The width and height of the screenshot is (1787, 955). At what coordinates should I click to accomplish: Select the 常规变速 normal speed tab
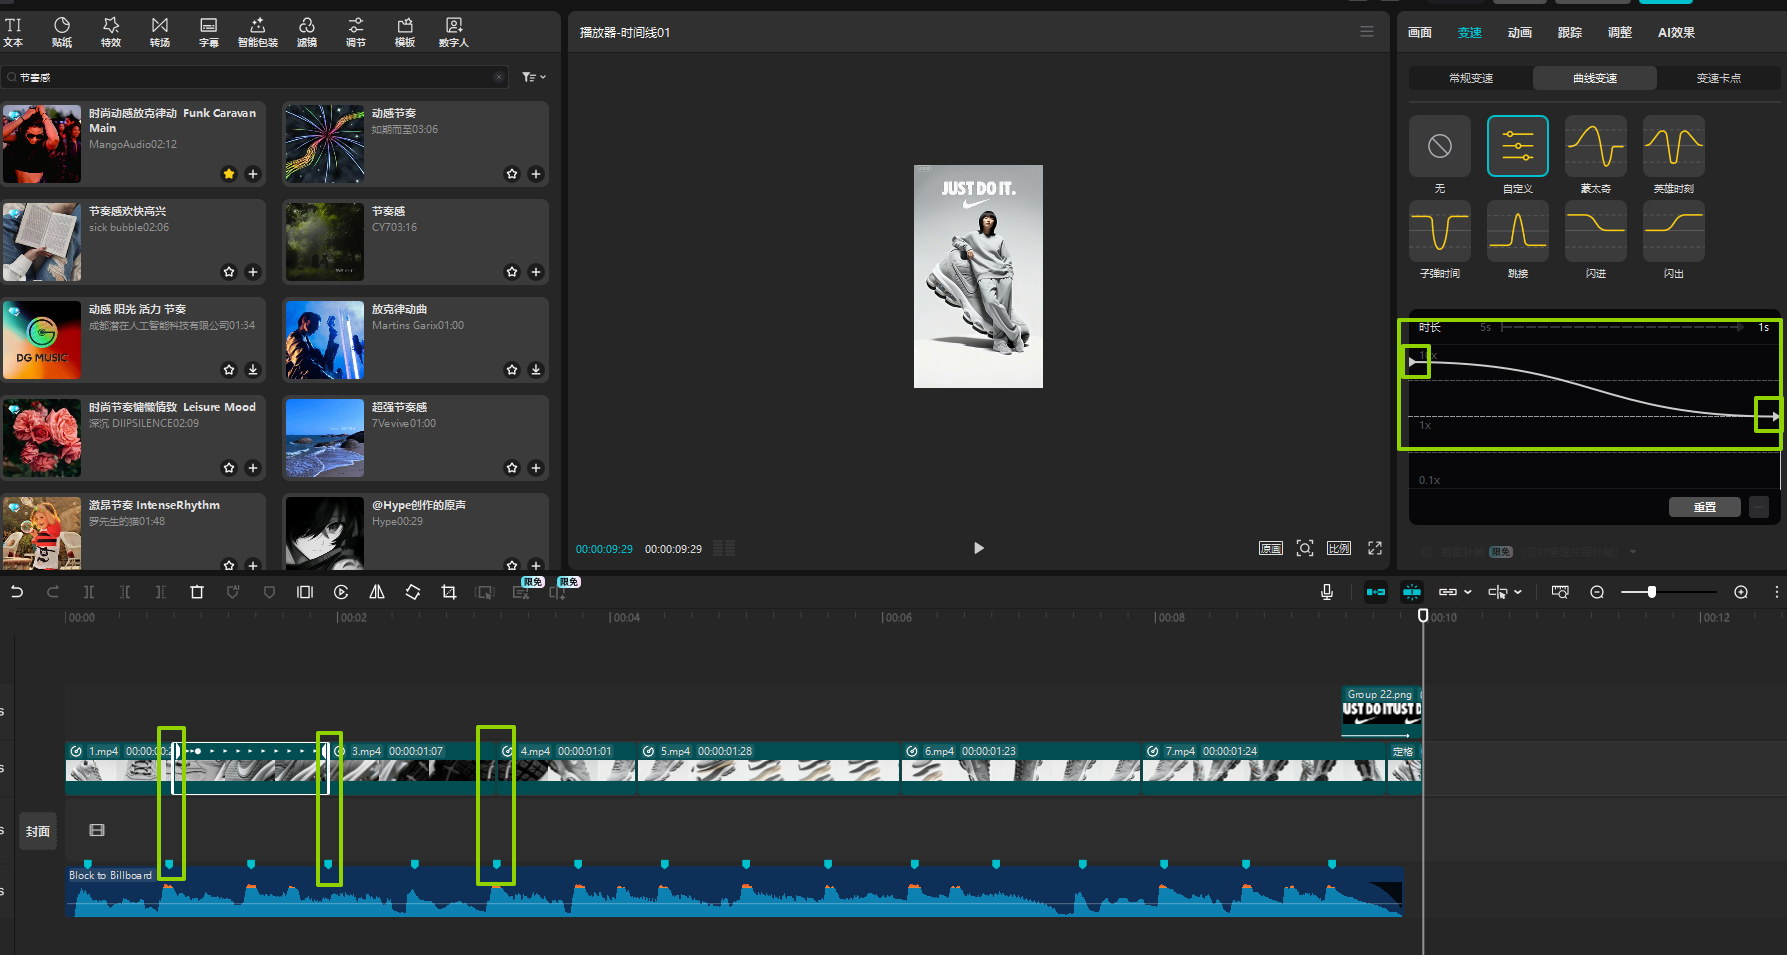tap(1470, 78)
